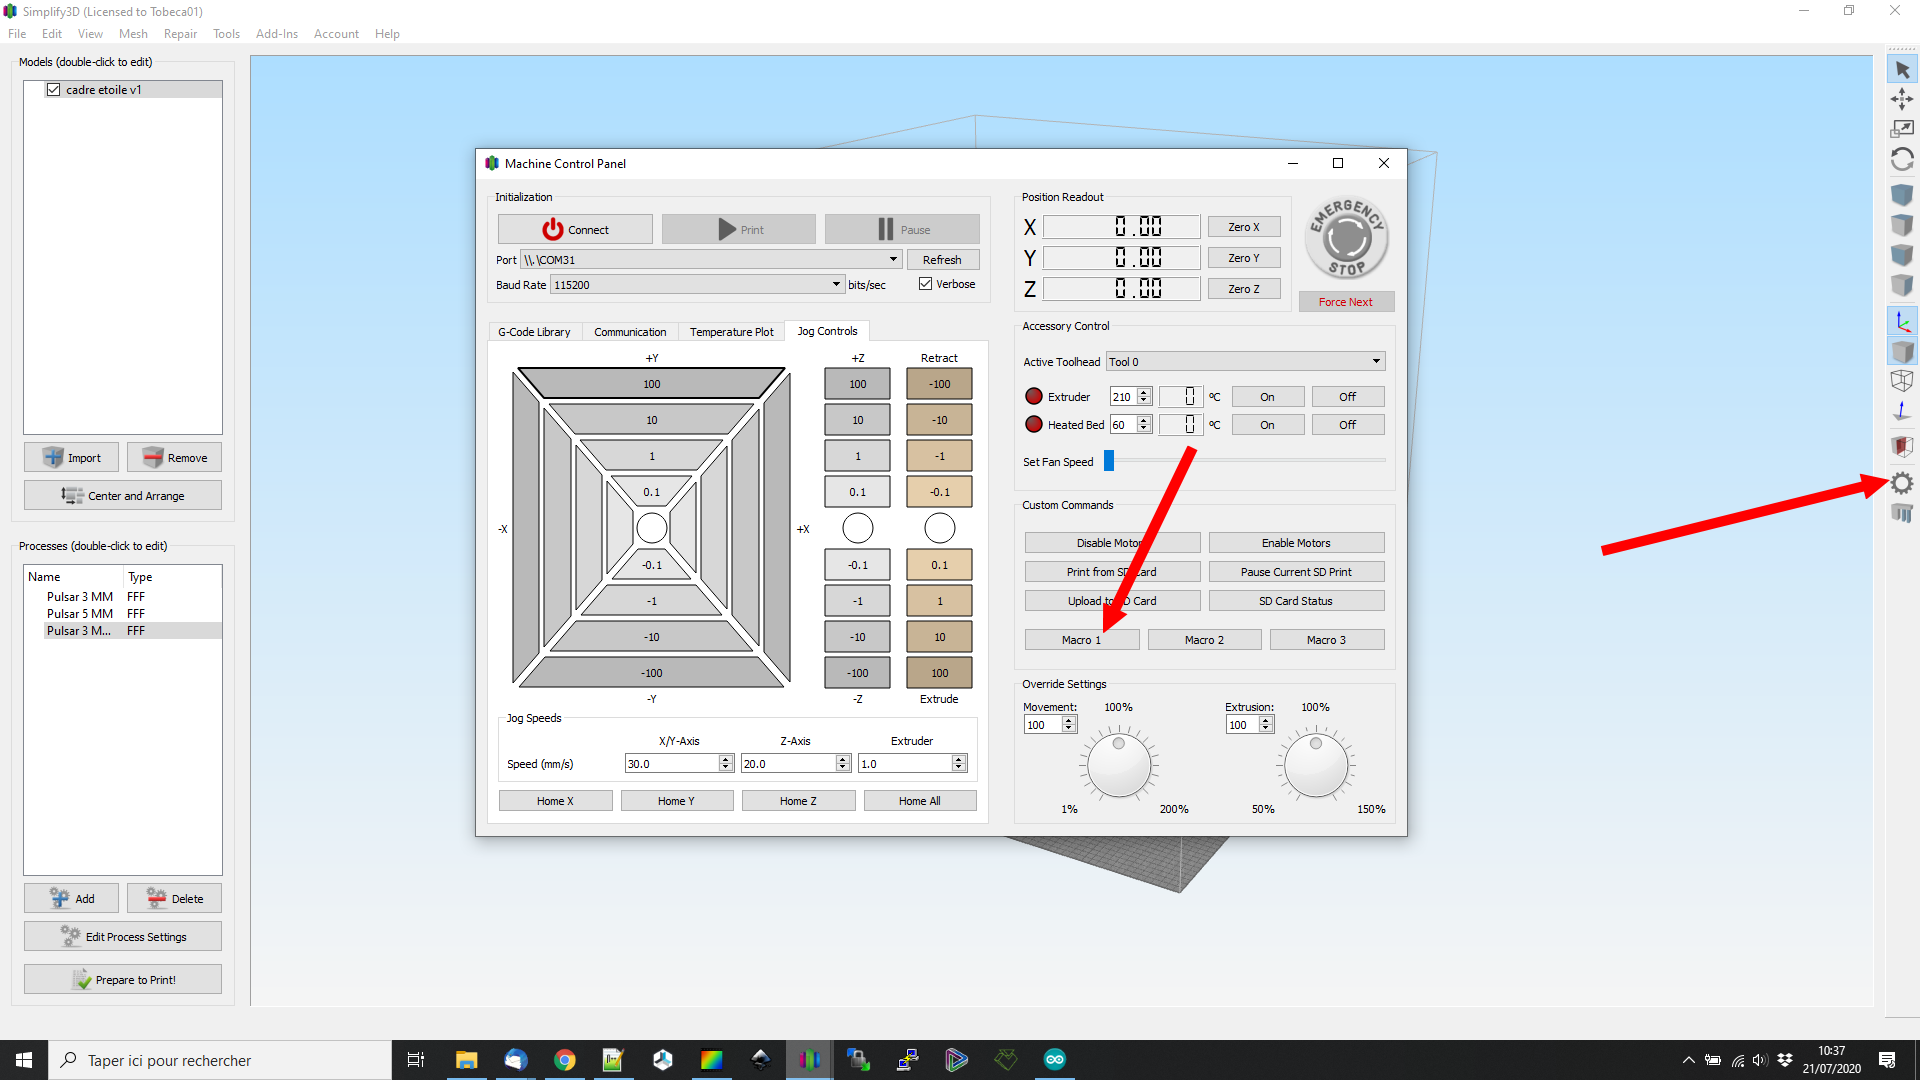Viewport: 1920px width, 1080px height.
Task: Click the Set Fan Speed slider
Action: point(1245,461)
